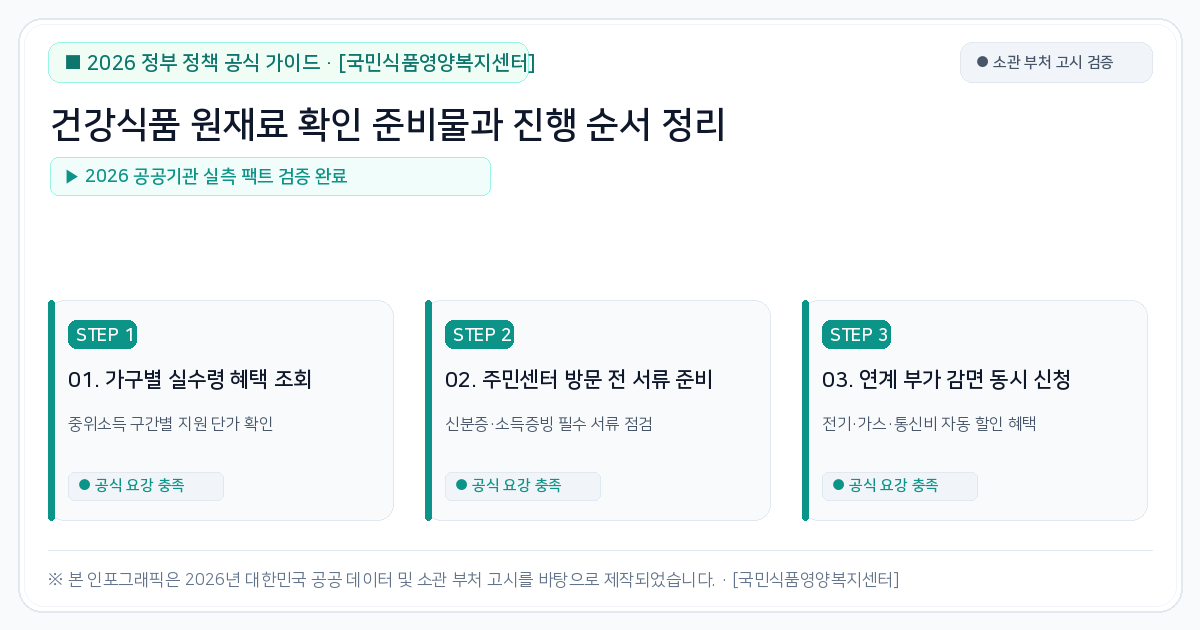
Task: Click 전기·가스·통신비 자동 할인 혜택 text
Action: pos(929,423)
